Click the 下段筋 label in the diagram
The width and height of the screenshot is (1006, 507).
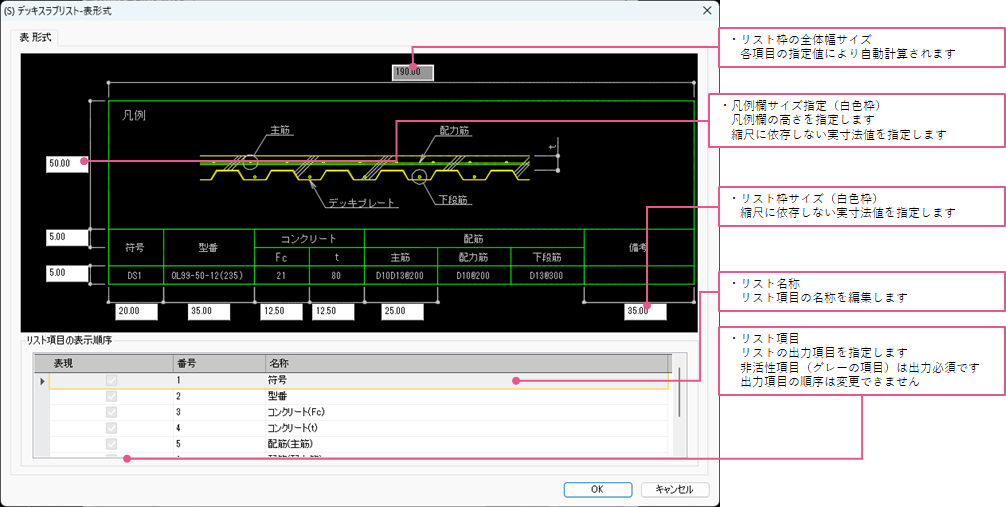click(456, 200)
